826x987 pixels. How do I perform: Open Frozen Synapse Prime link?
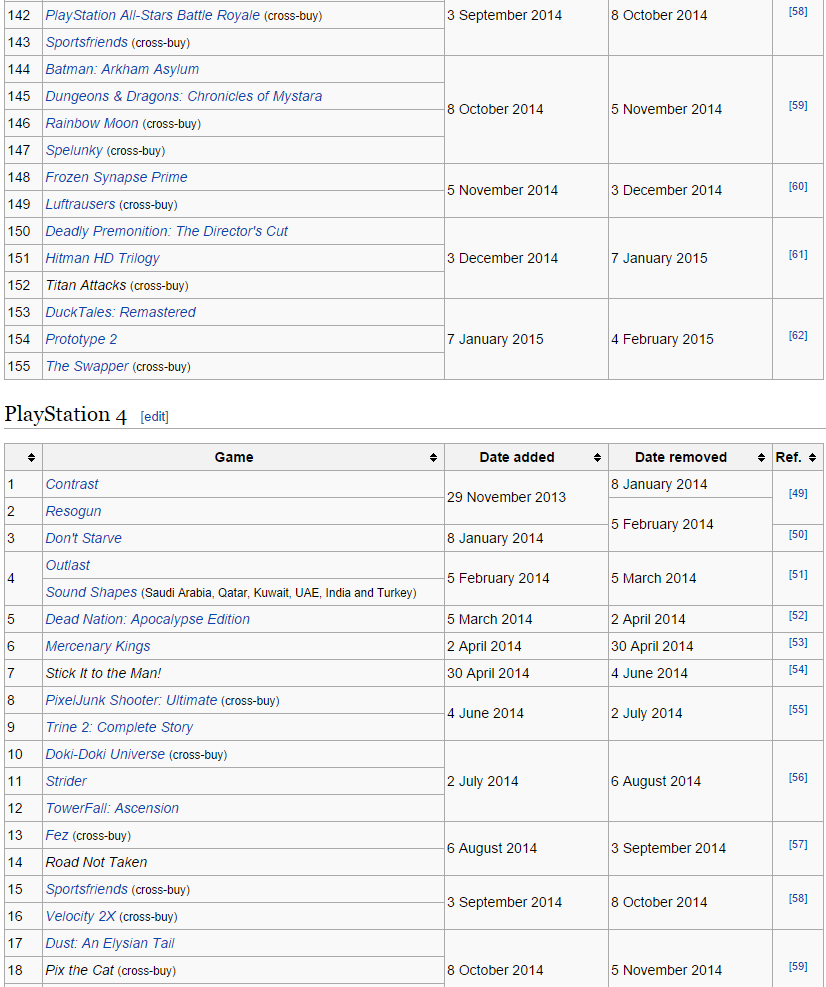116,178
